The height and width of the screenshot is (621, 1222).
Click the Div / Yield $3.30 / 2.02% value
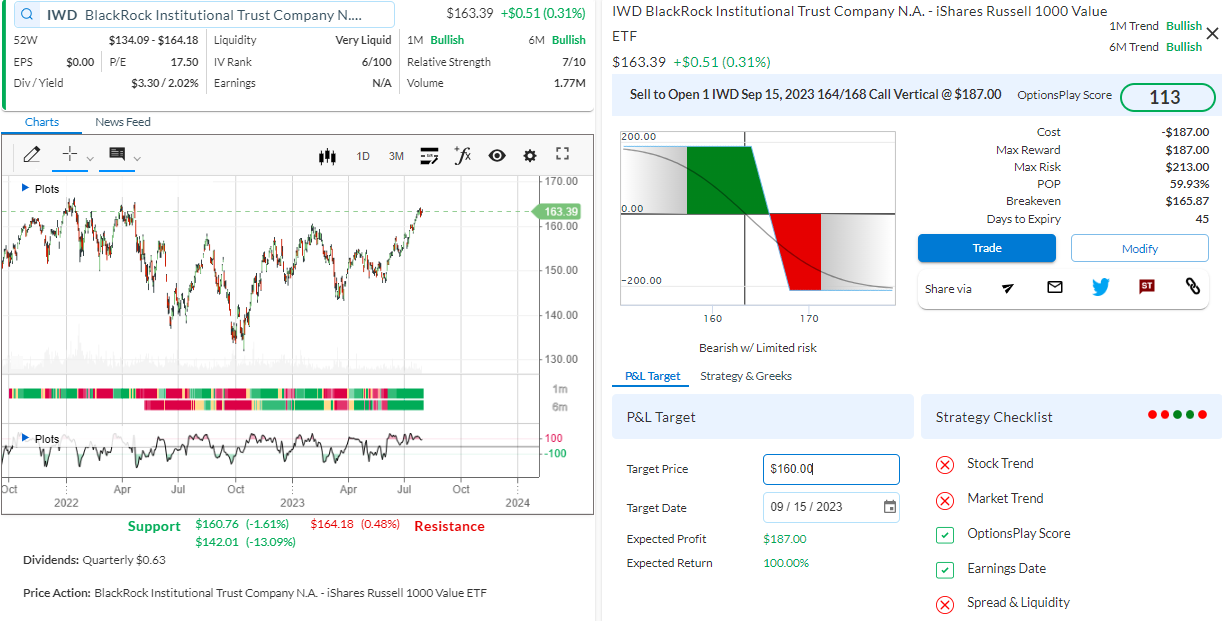165,83
